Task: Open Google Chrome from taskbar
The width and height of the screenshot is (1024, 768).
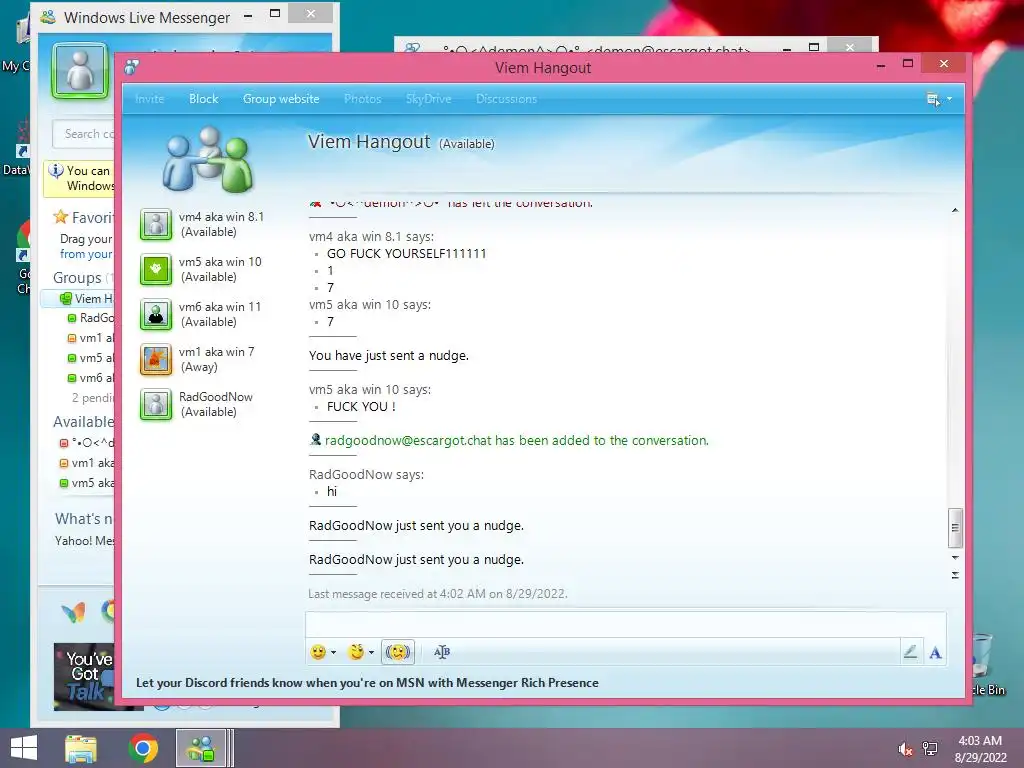Action: [x=143, y=748]
